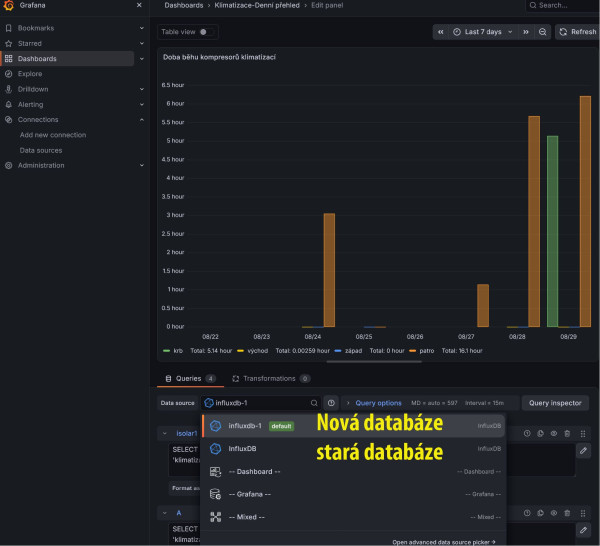Switch to the Transformations tab
Viewport: 600px width, 546px height.
[x=271, y=378]
